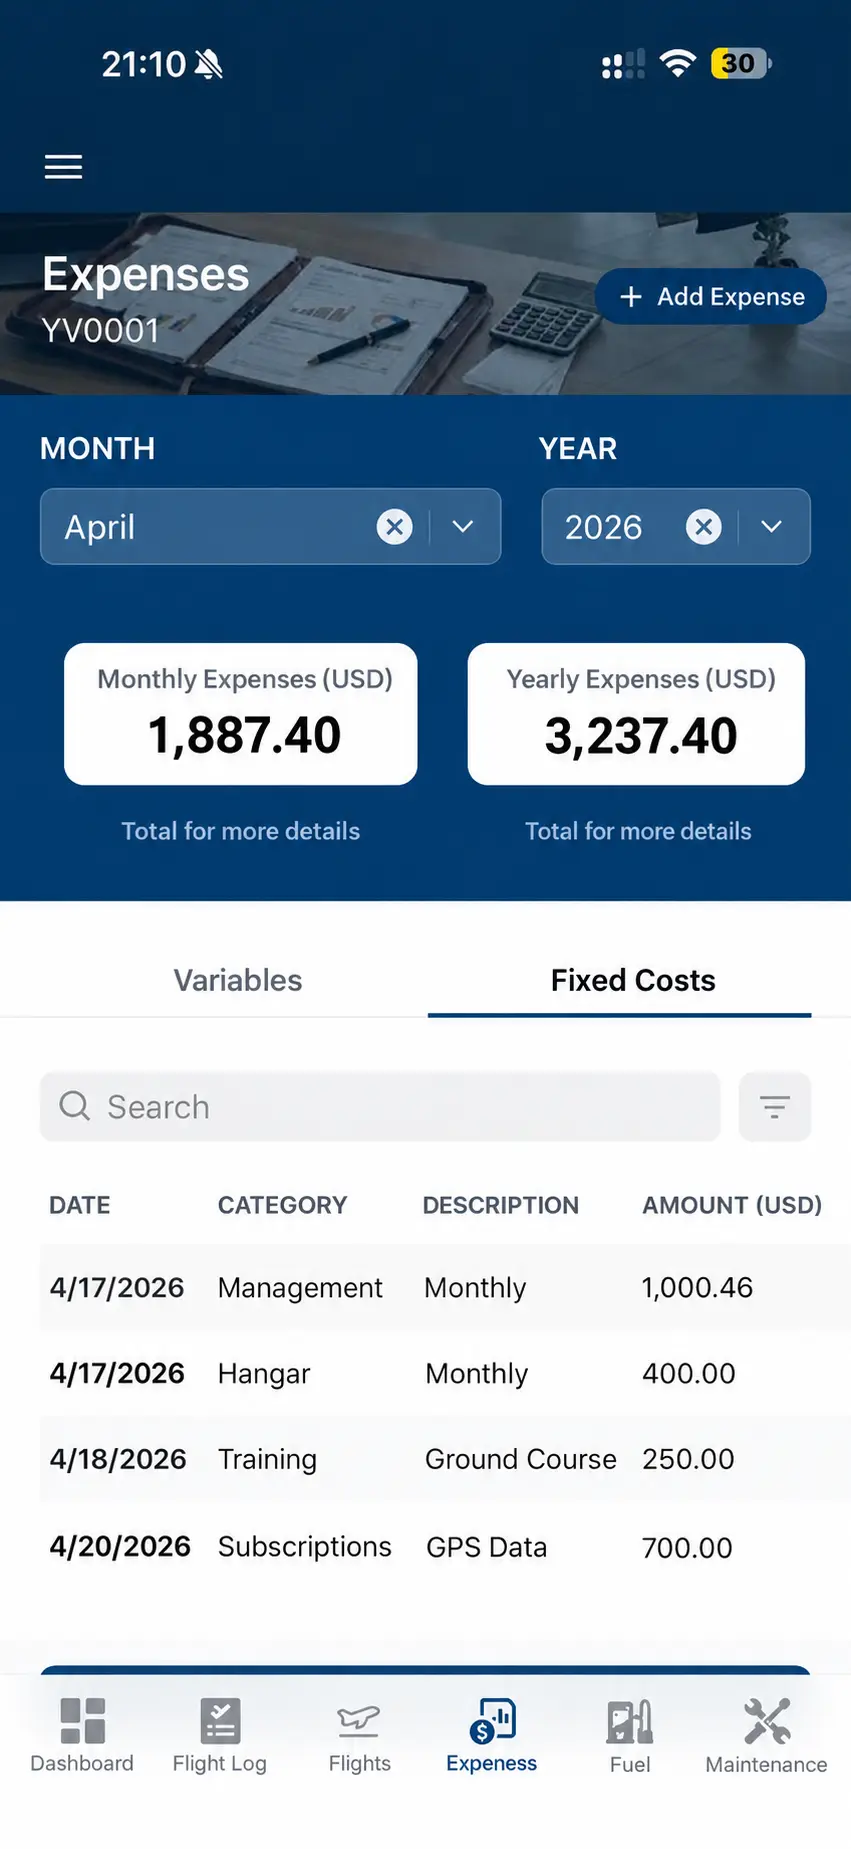Image resolution: width=851 pixels, height=1849 pixels.
Task: Open monthly total details link
Action: pos(241,831)
